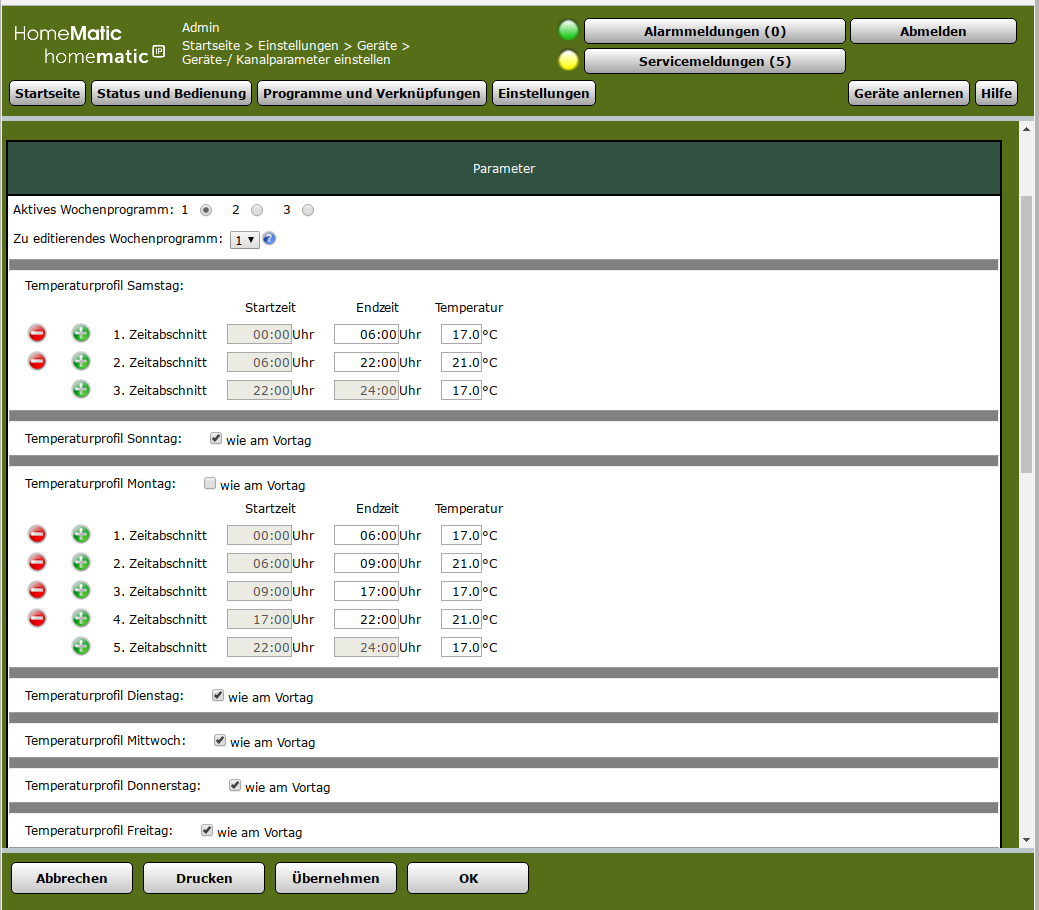Add after Monday's 4th Zeitabschnitt with green plus
The height and width of the screenshot is (910, 1039).
pyautogui.click(x=81, y=618)
